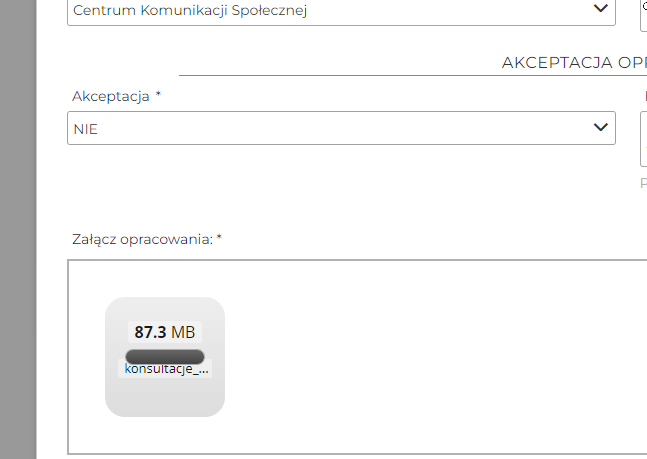Click the konsultacje_ file name
The width and height of the screenshot is (647, 459).
point(167,369)
